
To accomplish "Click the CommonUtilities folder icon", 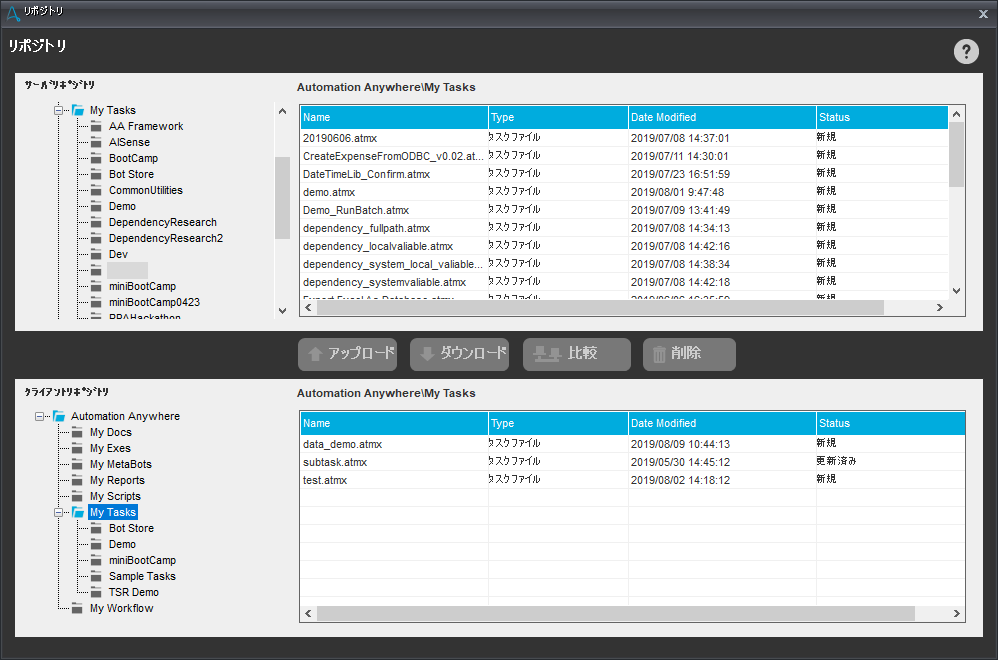I will pos(96,190).
